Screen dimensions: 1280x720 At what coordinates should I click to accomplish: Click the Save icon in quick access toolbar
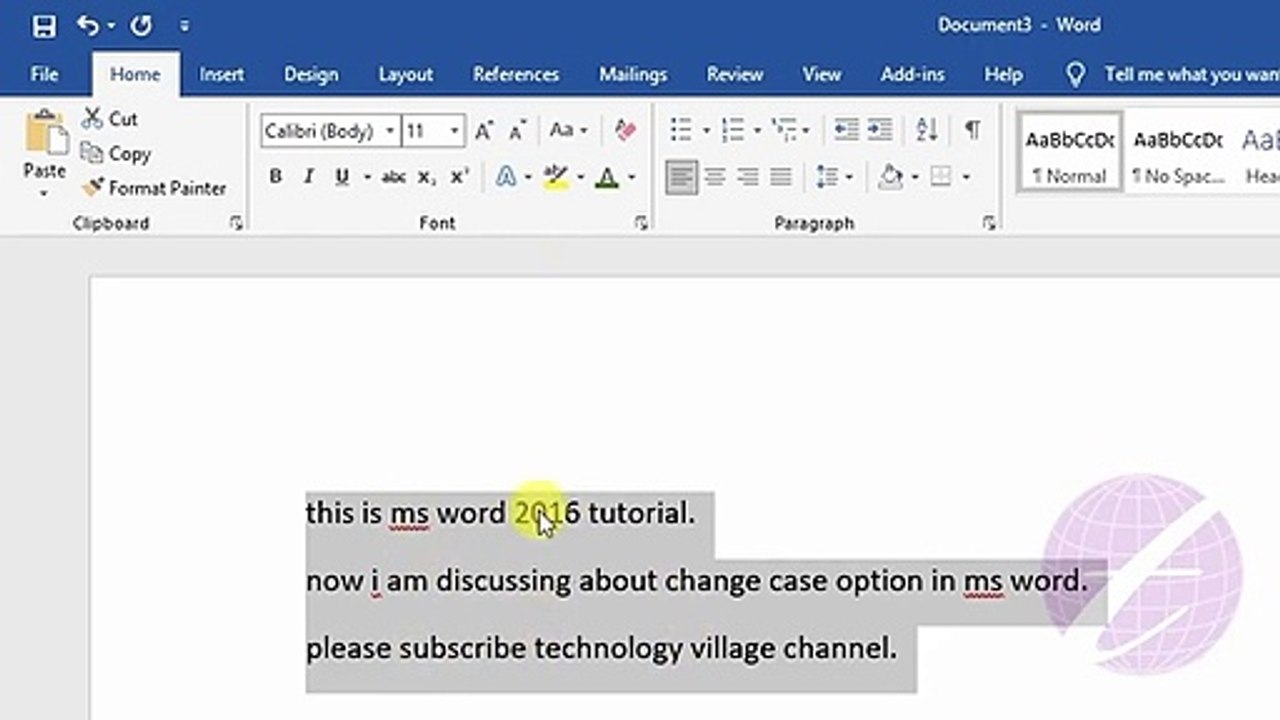[x=44, y=26]
